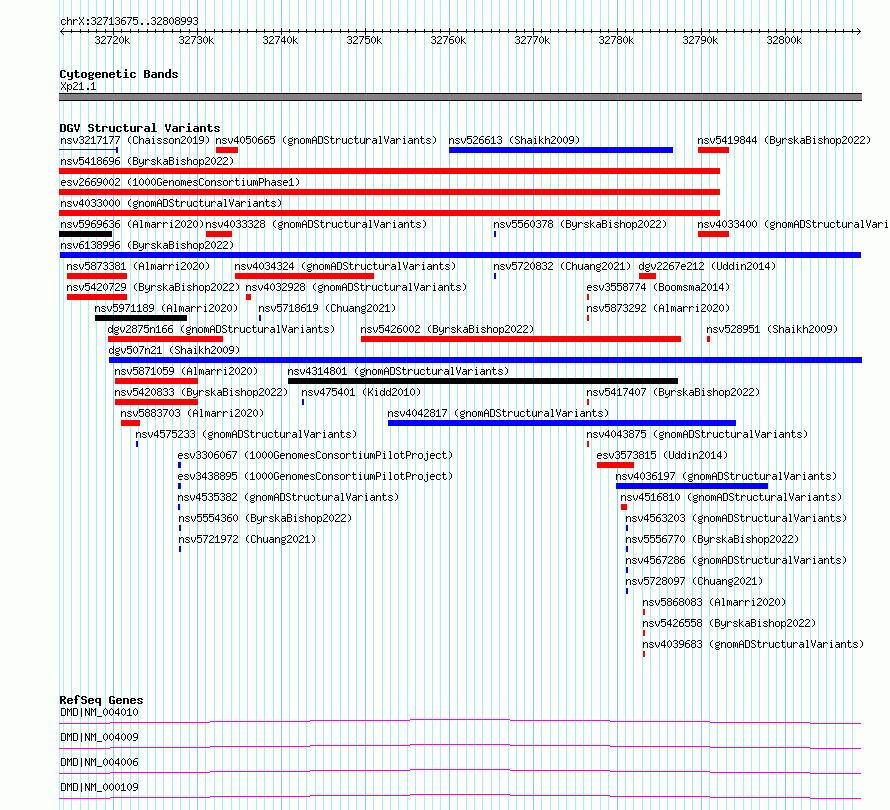The width and height of the screenshot is (890, 810).
Task: Click the nsv4036197 (gnomADStructuralVariants) blue bar
Action: click(692, 486)
